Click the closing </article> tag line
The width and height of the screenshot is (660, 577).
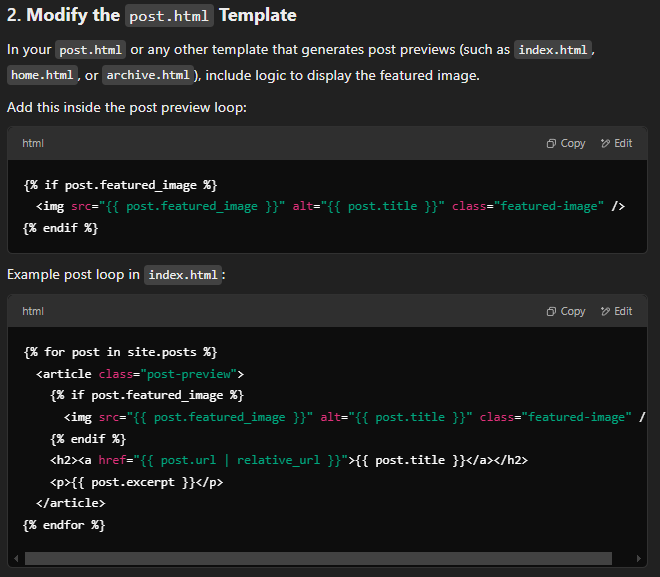coord(70,503)
